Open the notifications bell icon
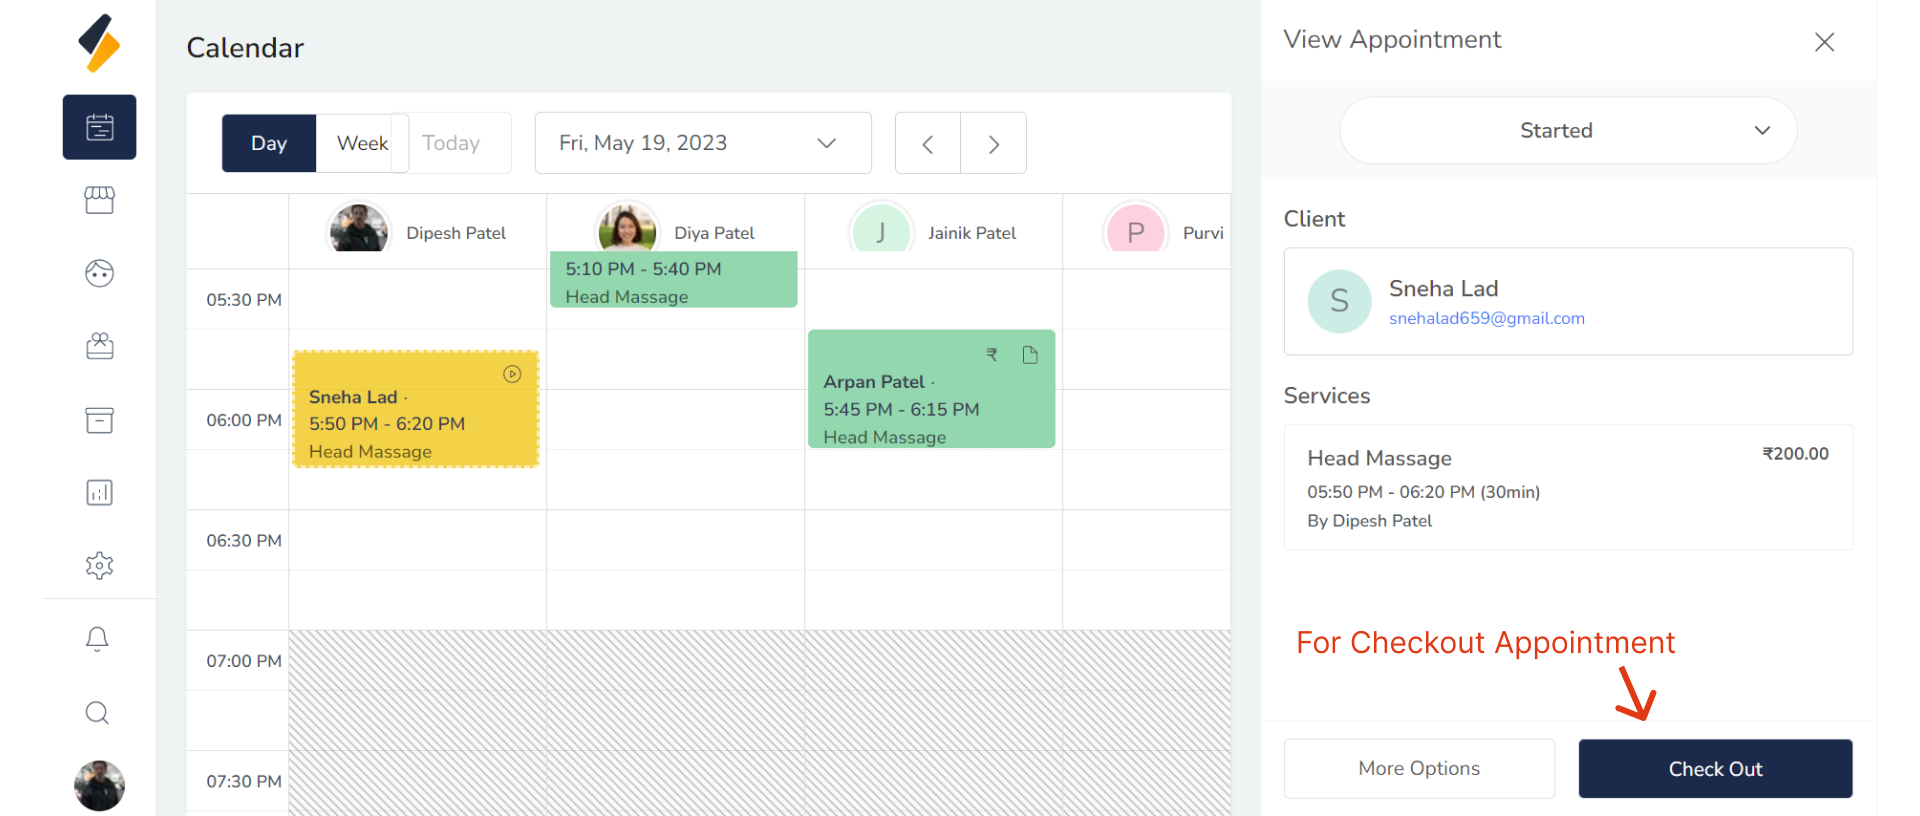The width and height of the screenshot is (1920, 816). click(97, 639)
